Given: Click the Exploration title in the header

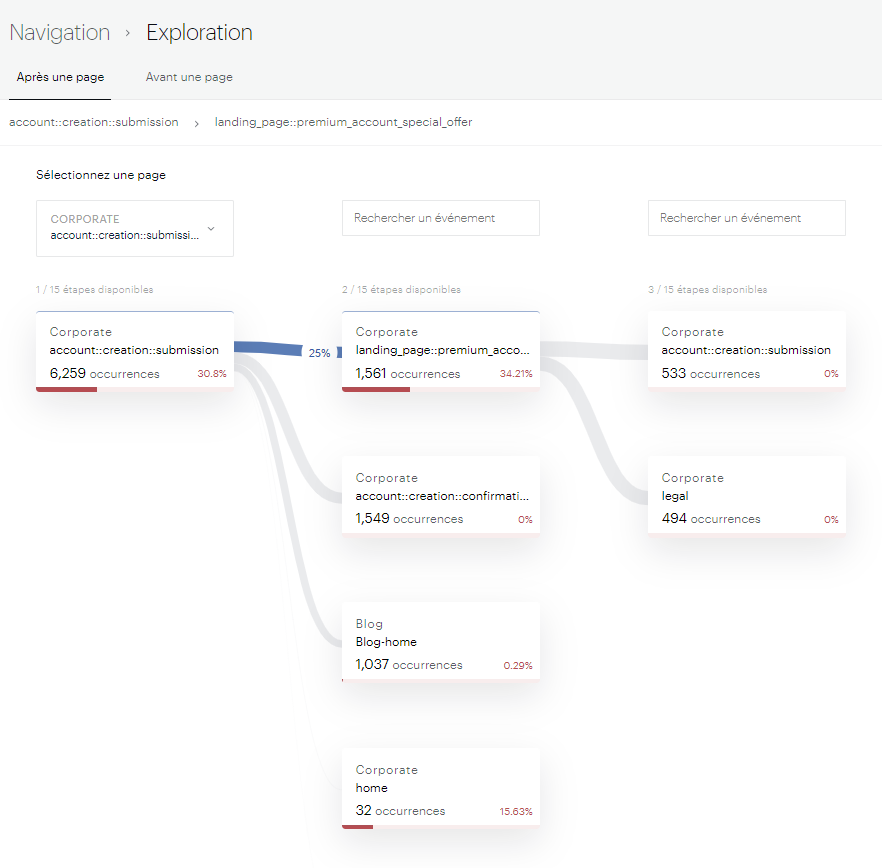Looking at the screenshot, I should point(199,32).
